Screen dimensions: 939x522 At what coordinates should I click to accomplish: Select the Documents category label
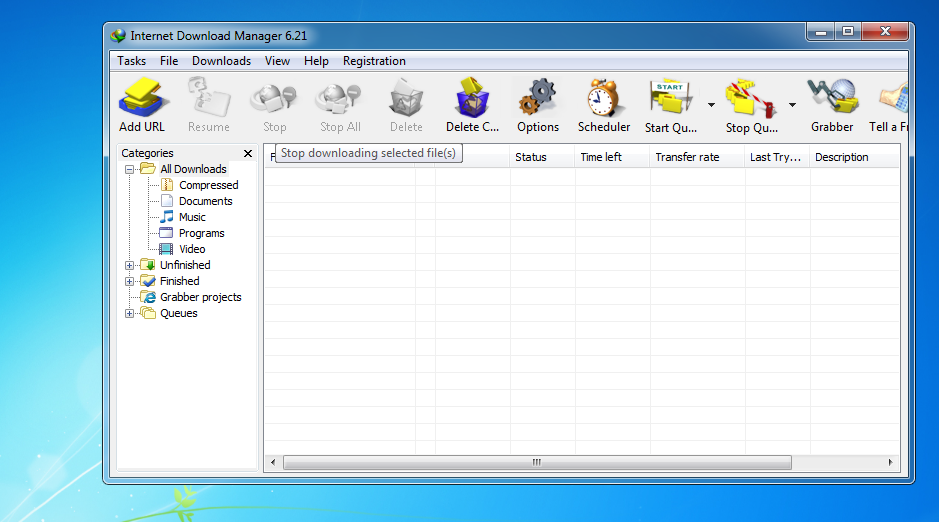pyautogui.click(x=205, y=201)
